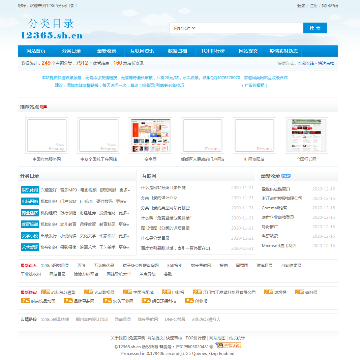Click first blue category tag in category list
The image size is (360, 360).
click(30, 190)
